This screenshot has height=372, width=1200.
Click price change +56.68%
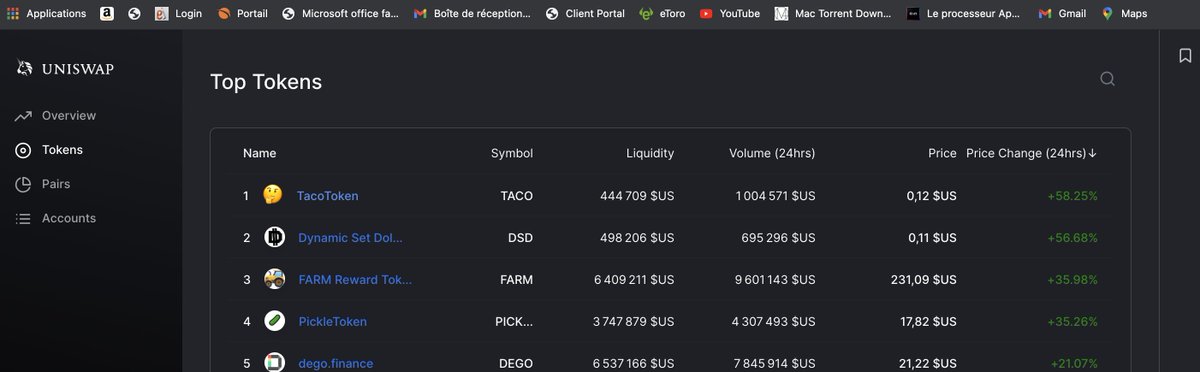click(x=1073, y=238)
